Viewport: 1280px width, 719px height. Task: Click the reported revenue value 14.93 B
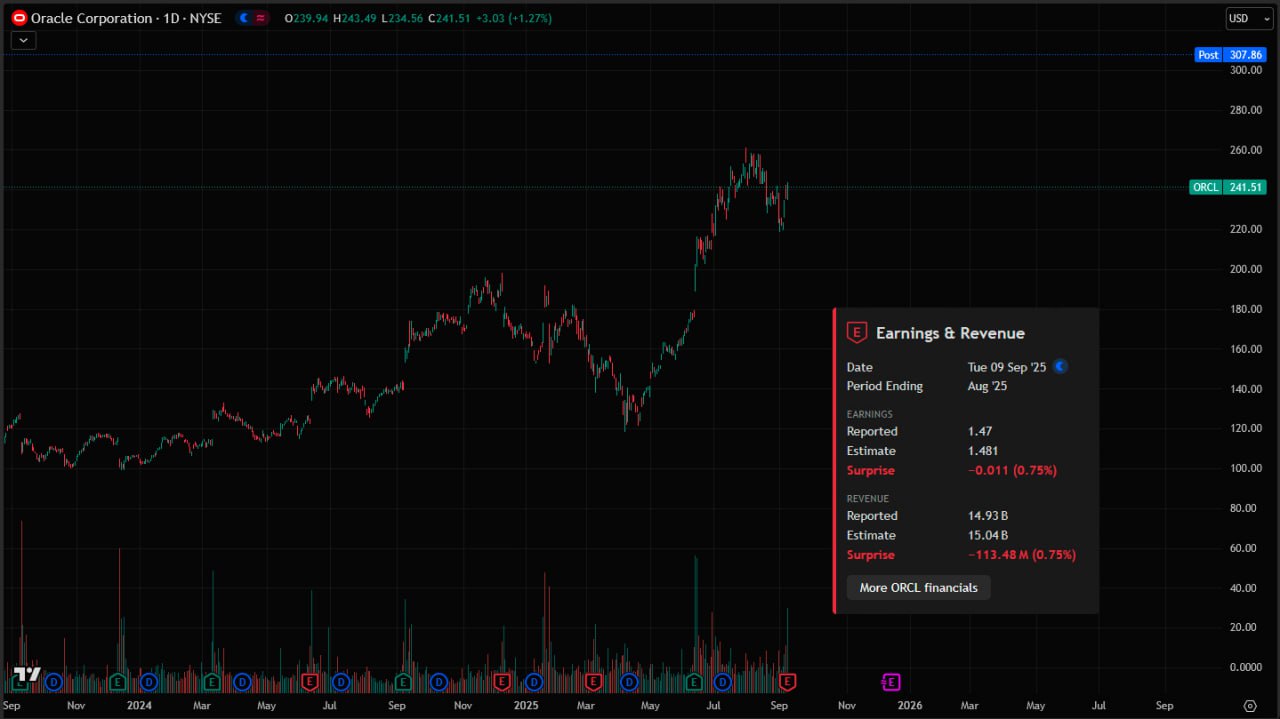point(988,516)
